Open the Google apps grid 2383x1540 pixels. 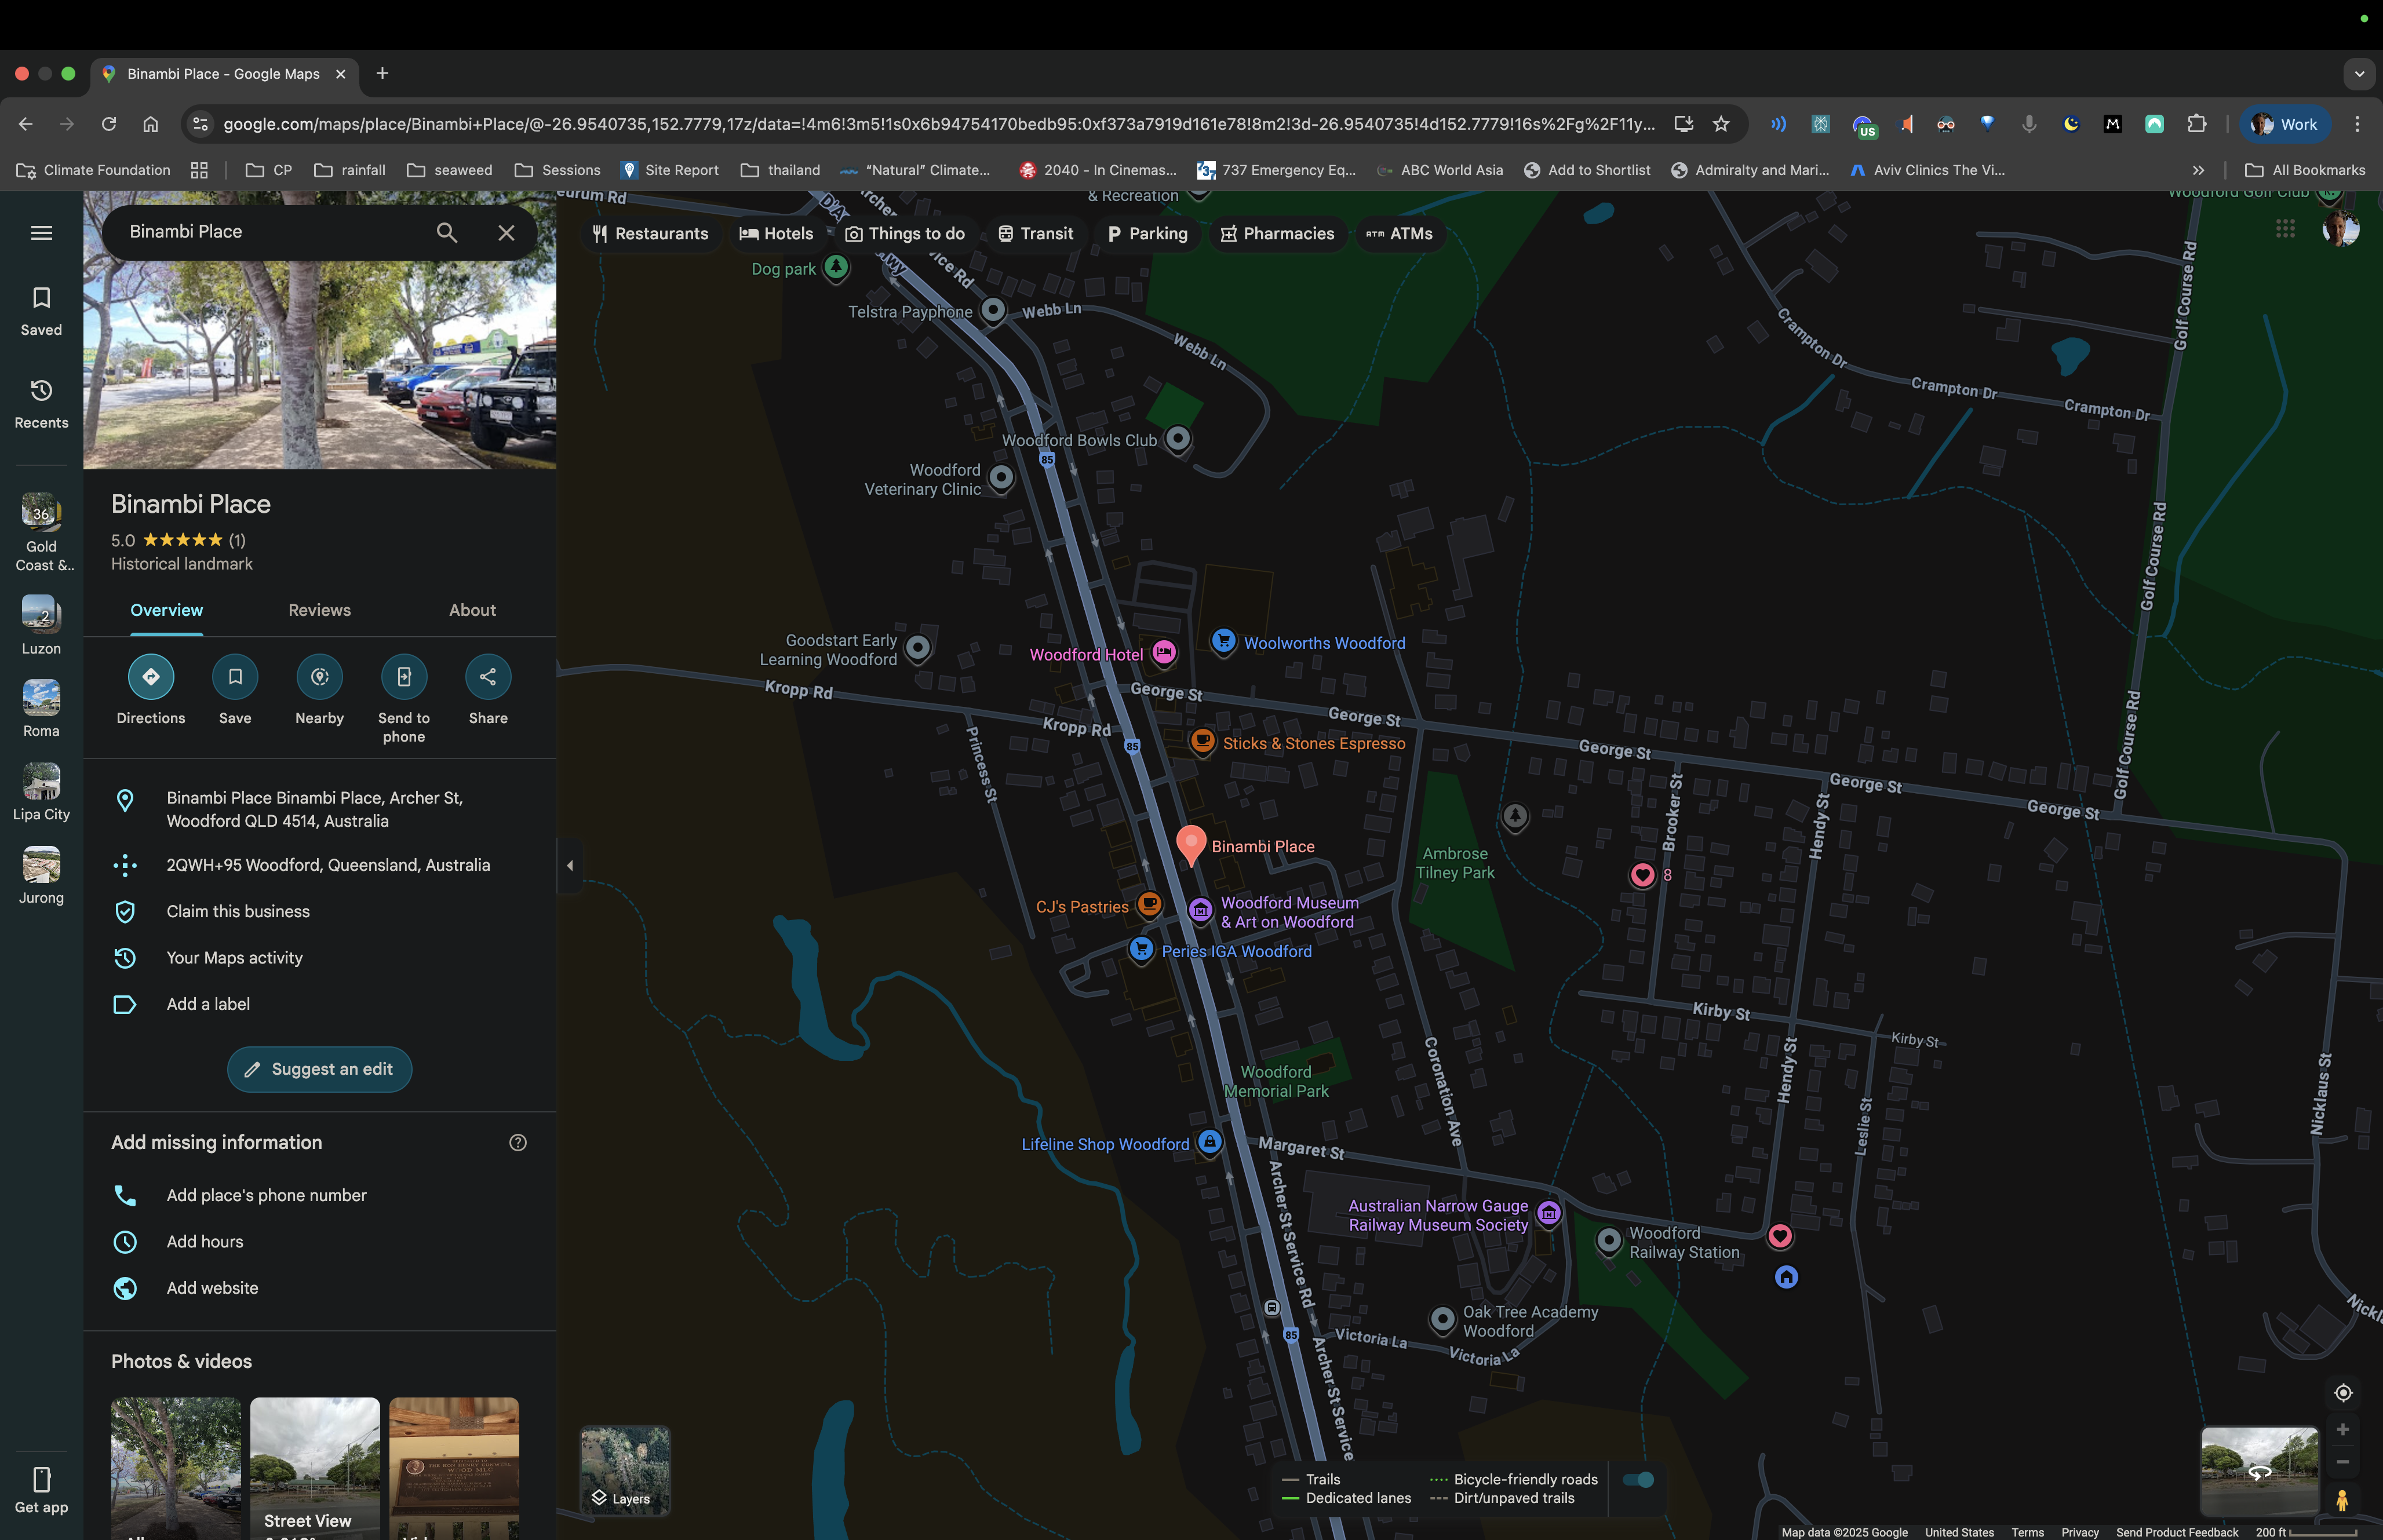tap(2285, 230)
